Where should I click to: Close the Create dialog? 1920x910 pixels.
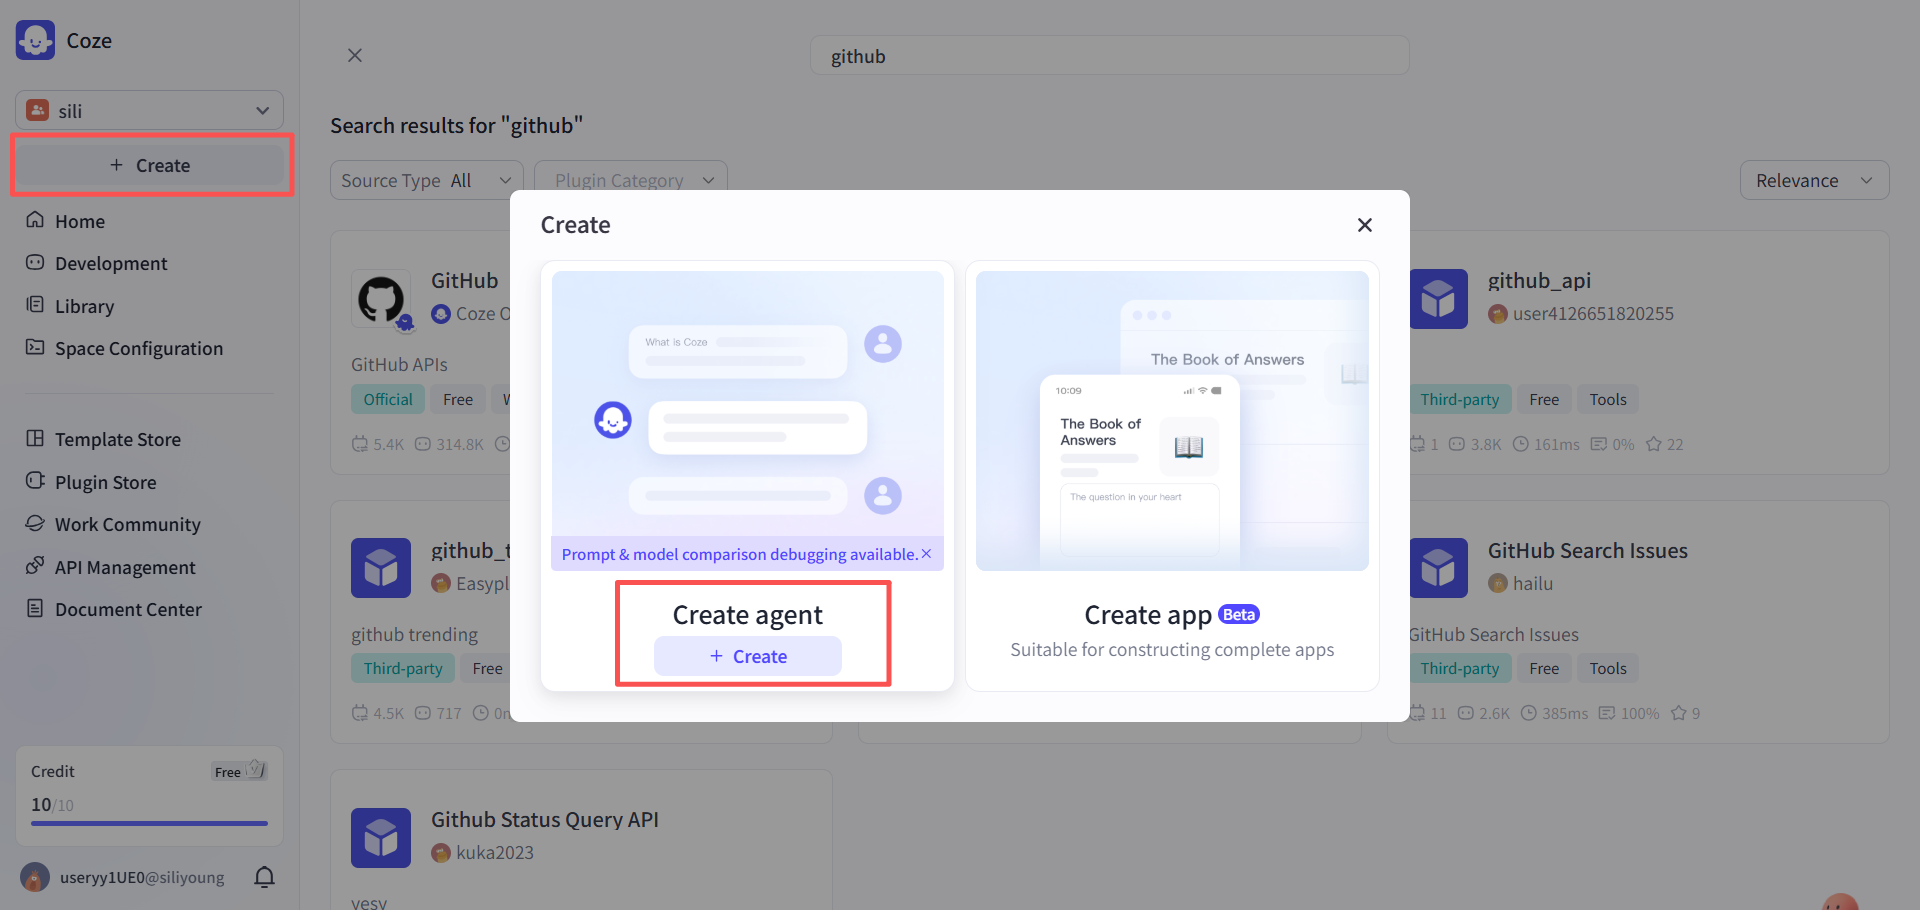[1365, 225]
